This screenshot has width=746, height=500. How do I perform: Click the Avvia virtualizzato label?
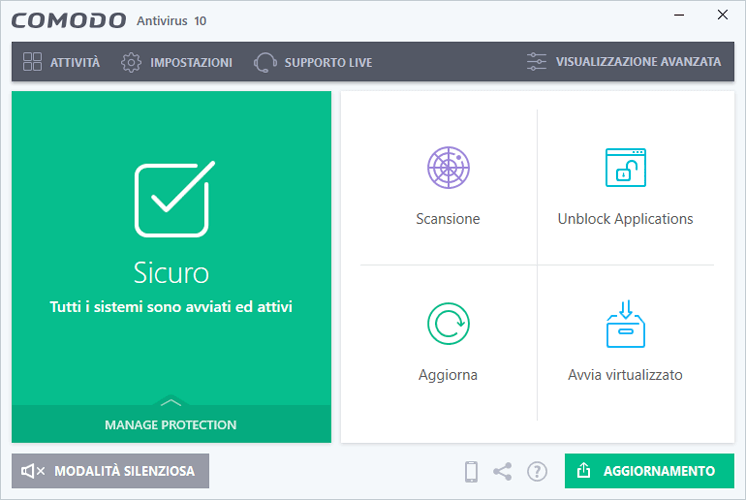[625, 375]
